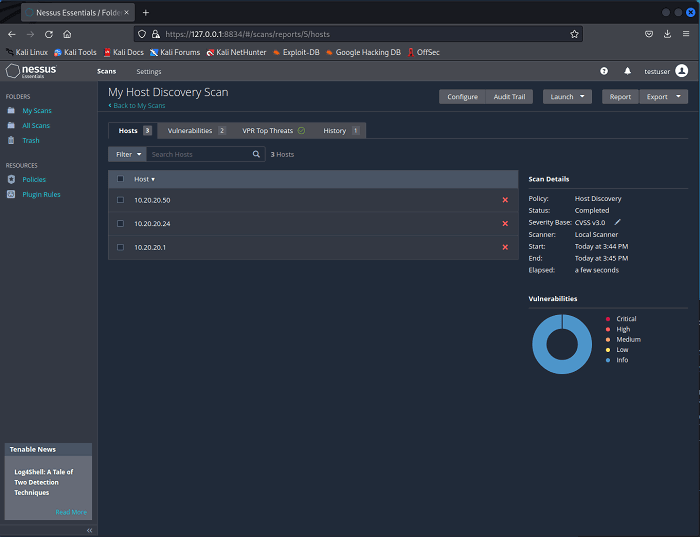The height and width of the screenshot is (537, 700).
Task: Edit Severity Base with pencil icon
Action: coord(618,222)
